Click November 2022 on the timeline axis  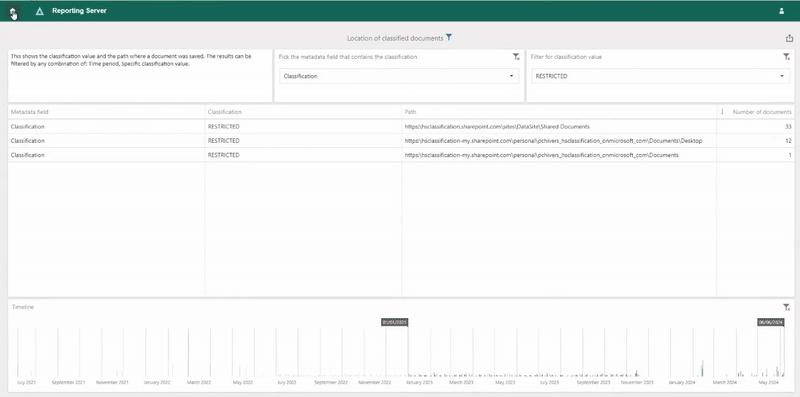tap(374, 382)
